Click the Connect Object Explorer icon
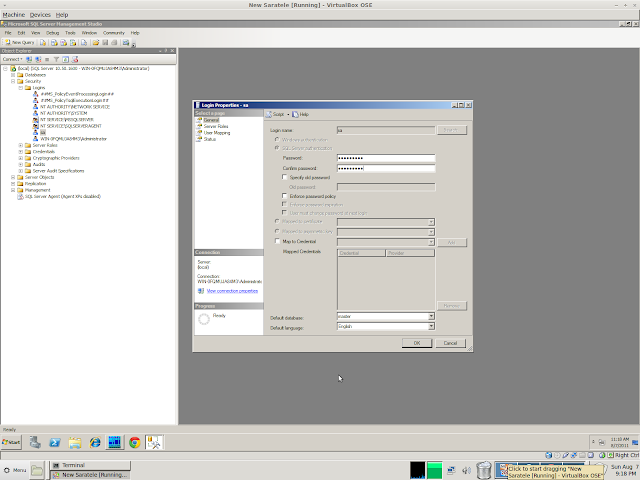 coord(29,59)
